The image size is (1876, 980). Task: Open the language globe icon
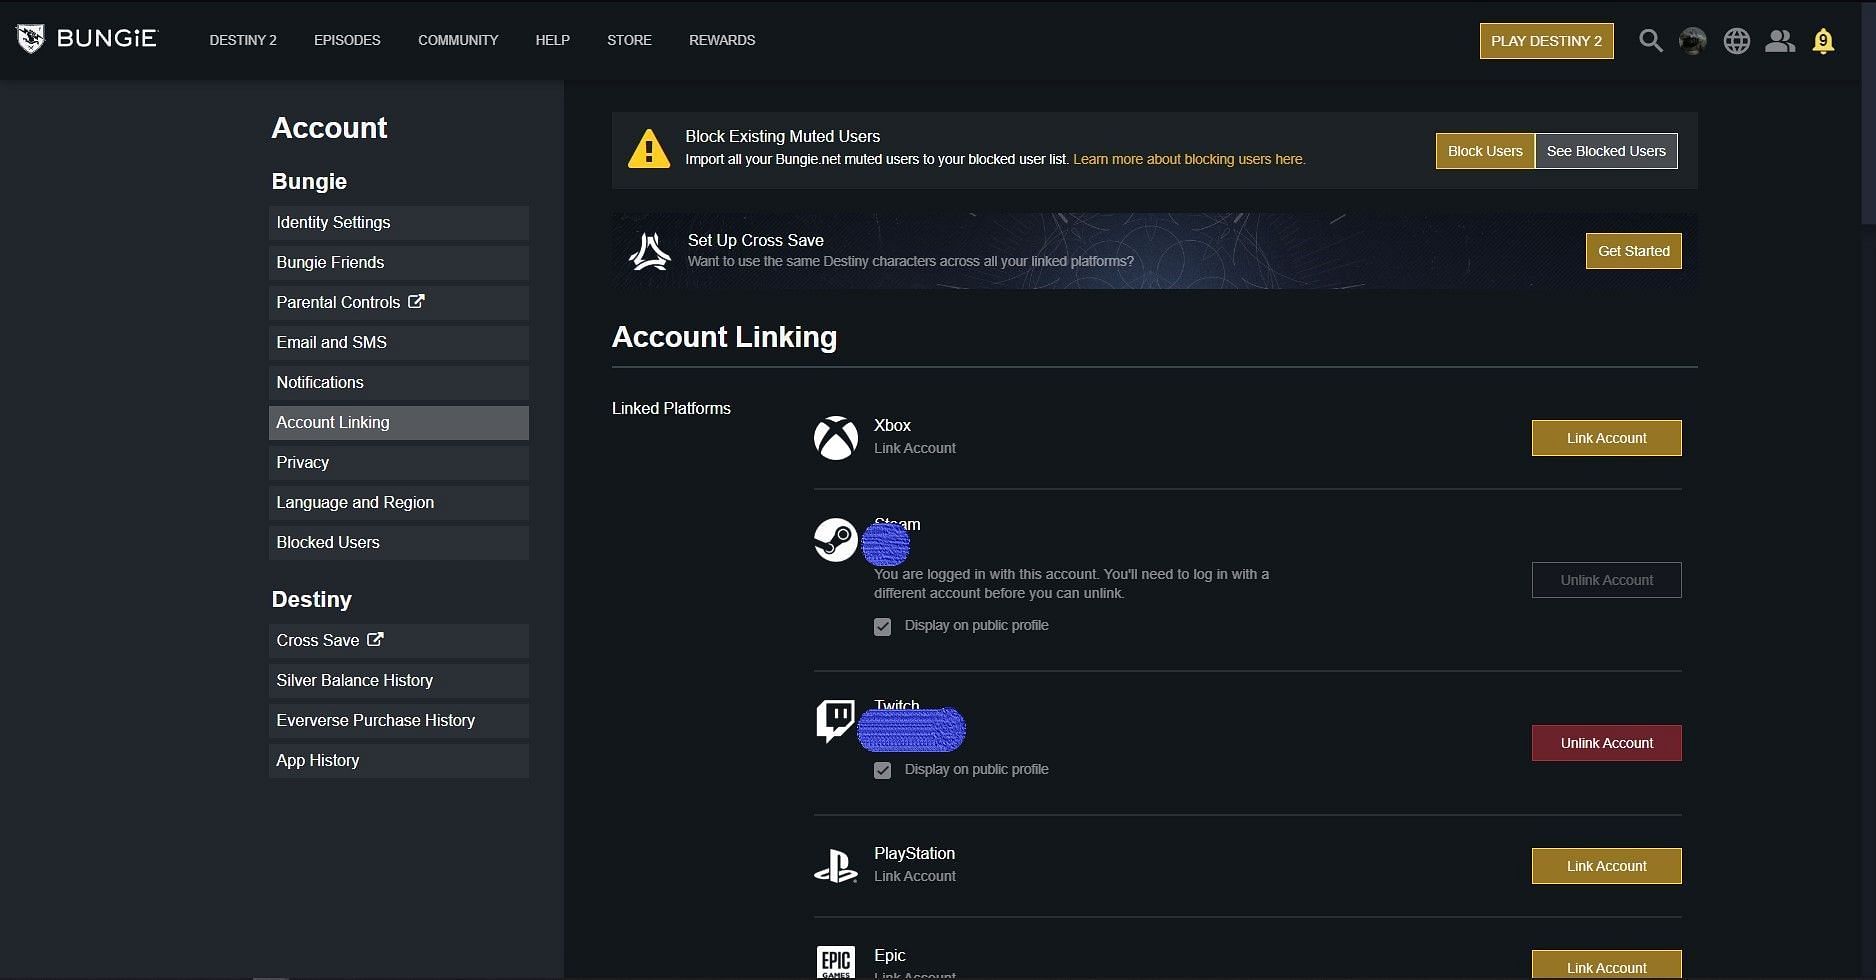1737,41
